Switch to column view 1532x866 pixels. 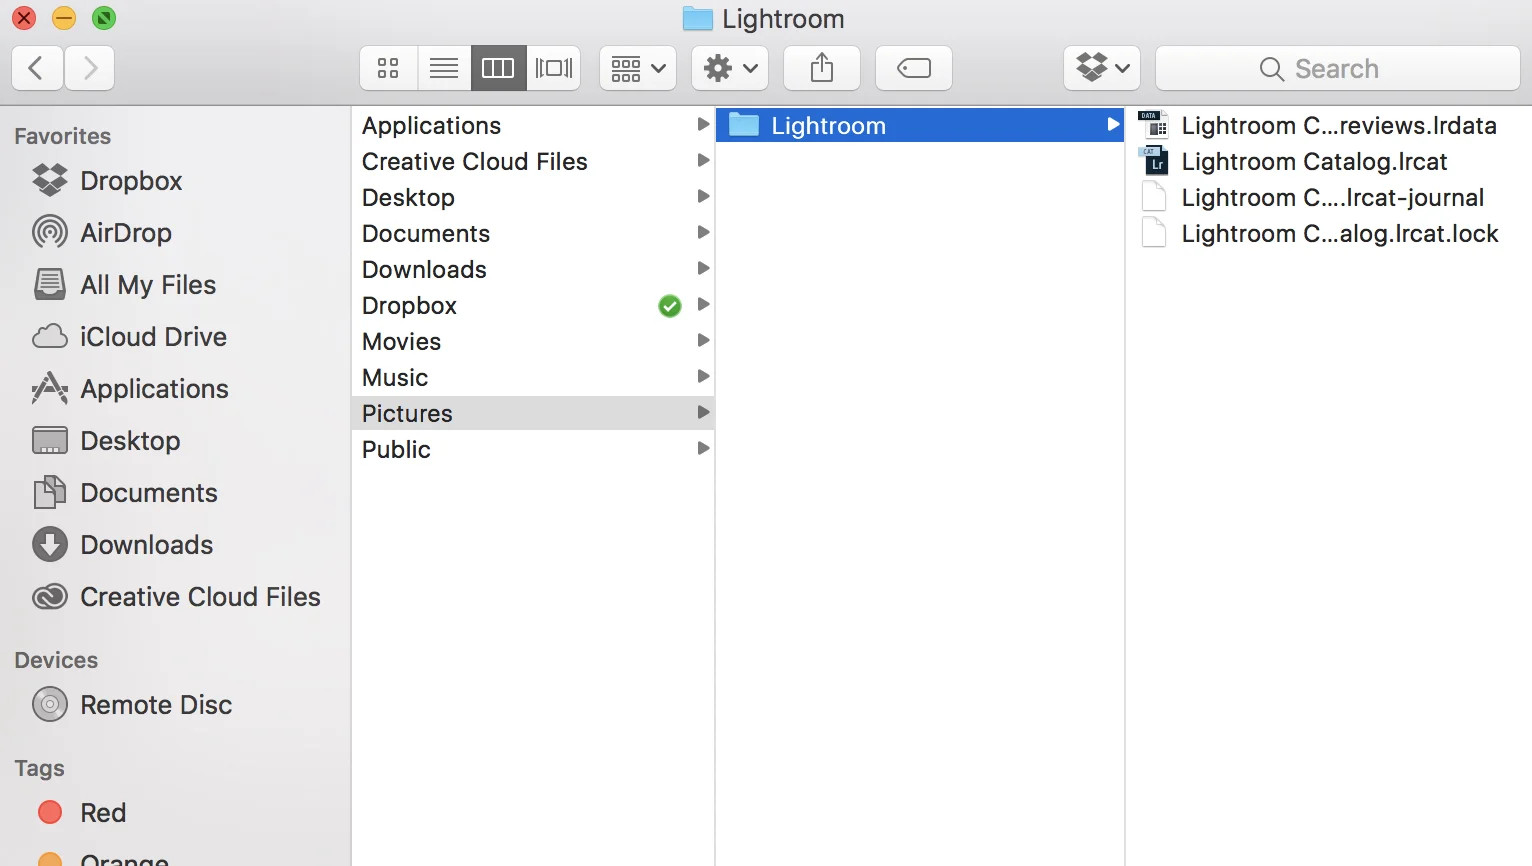tap(498, 68)
